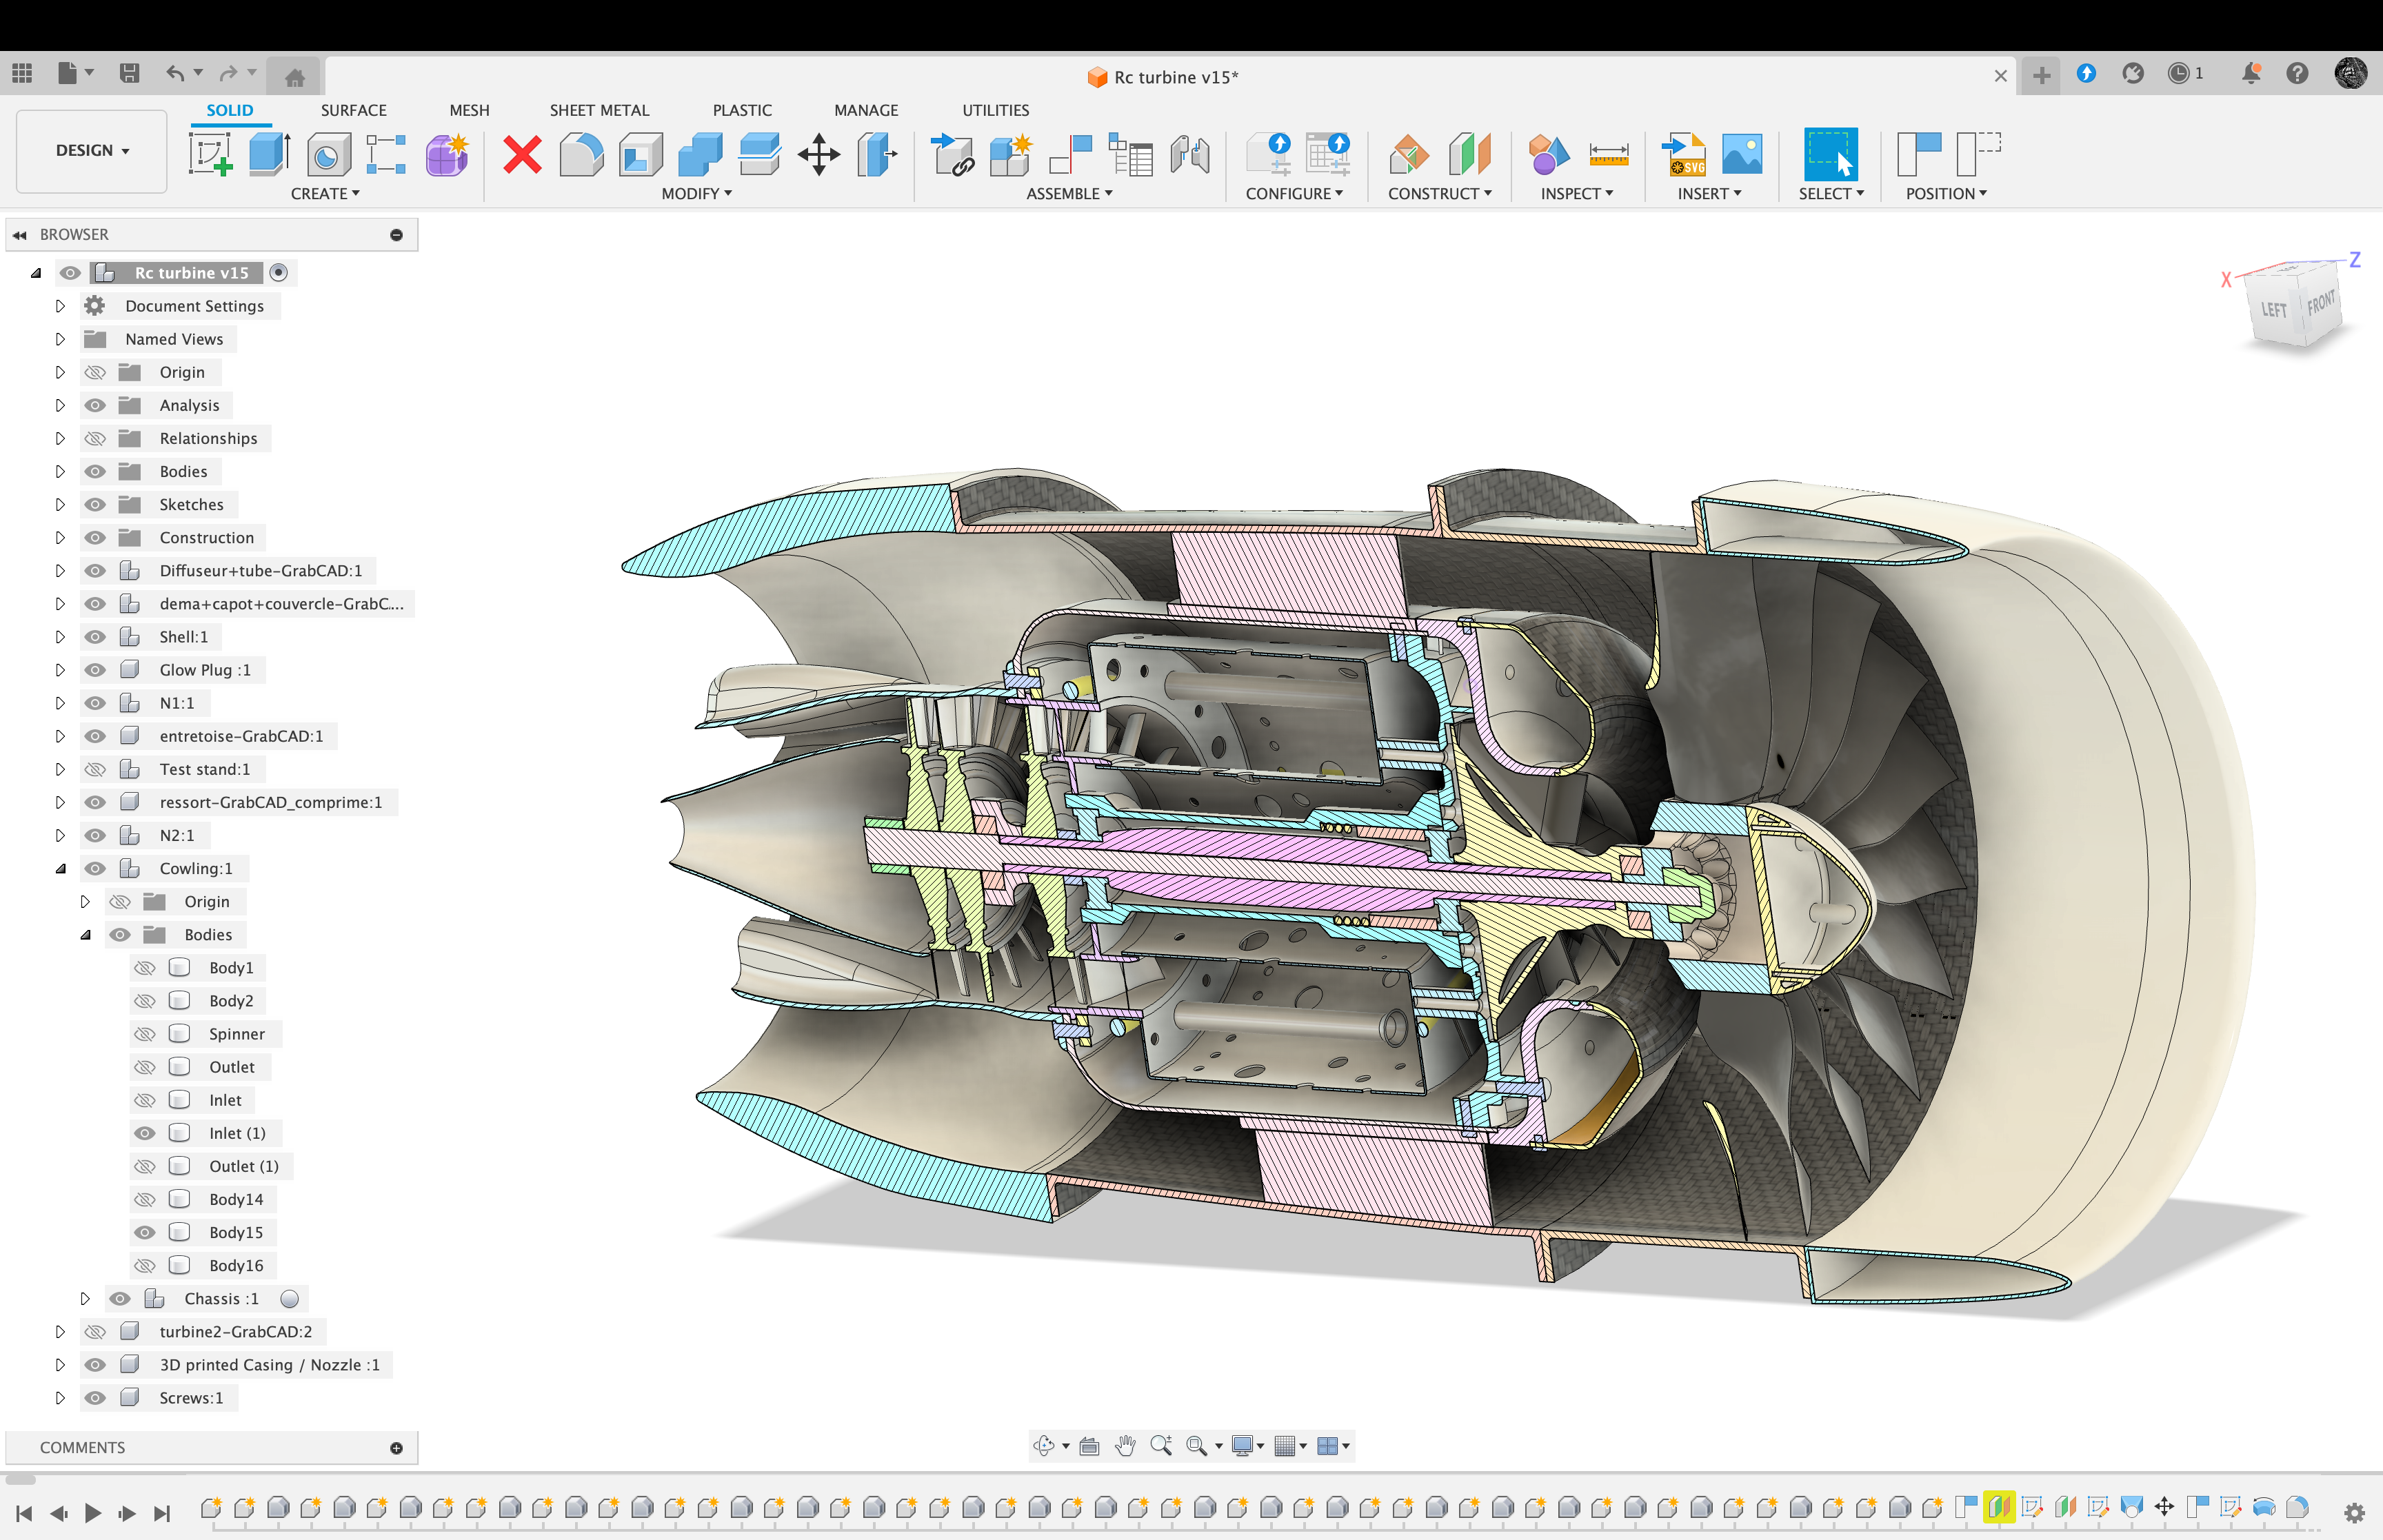The image size is (2383, 1540).
Task: Open the ASSEMBLE menu label
Action: coord(1069,193)
